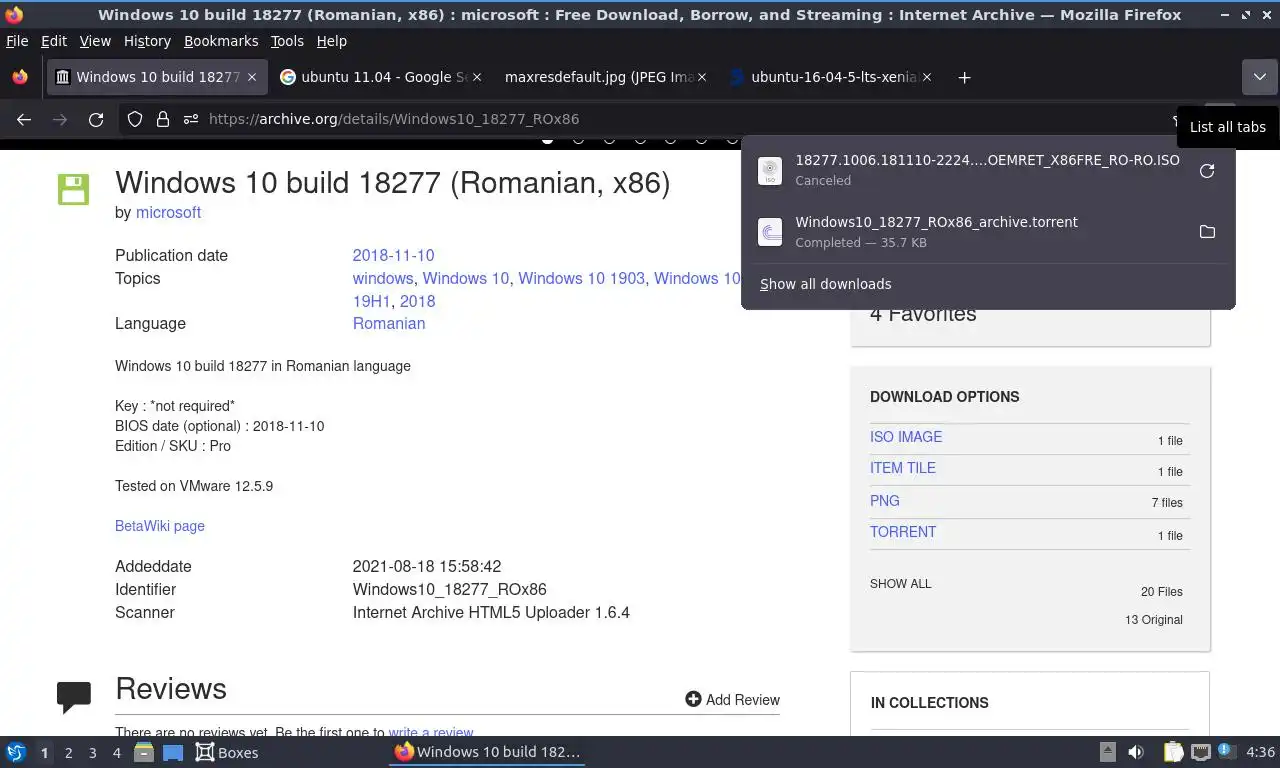Open the Windows 10 1903 topic link

(581, 278)
